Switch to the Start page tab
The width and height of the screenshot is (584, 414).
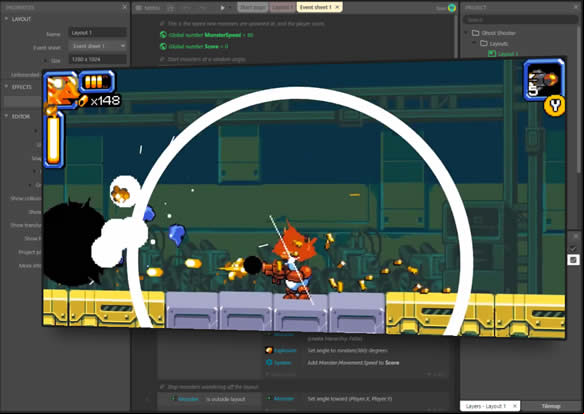(x=252, y=7)
